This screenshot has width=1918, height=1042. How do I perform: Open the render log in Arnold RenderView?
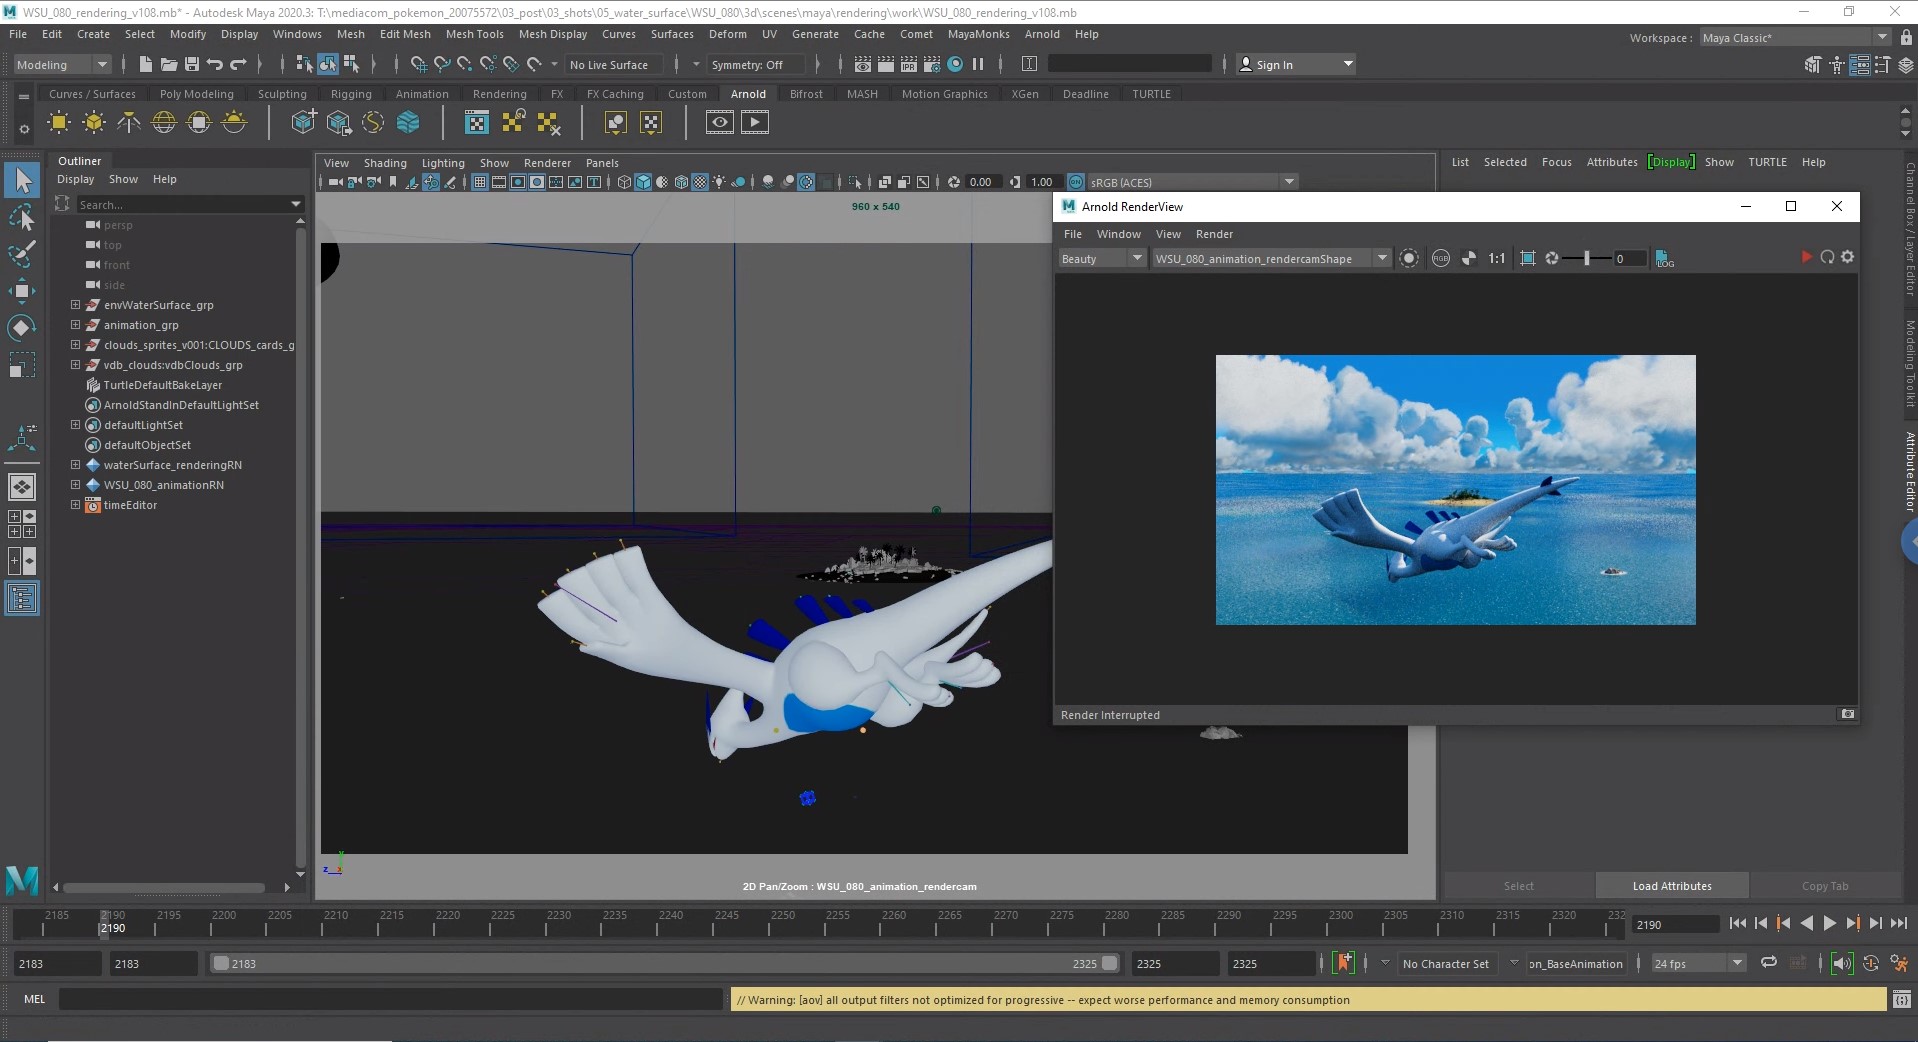click(x=1664, y=258)
